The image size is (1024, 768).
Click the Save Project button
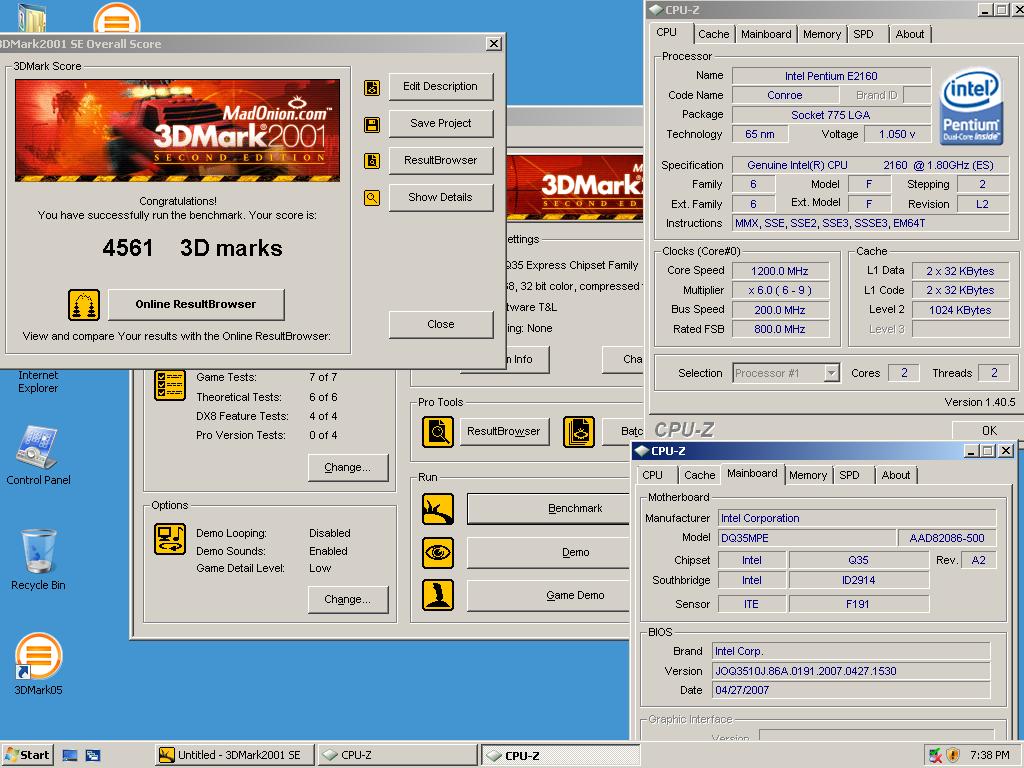441,123
